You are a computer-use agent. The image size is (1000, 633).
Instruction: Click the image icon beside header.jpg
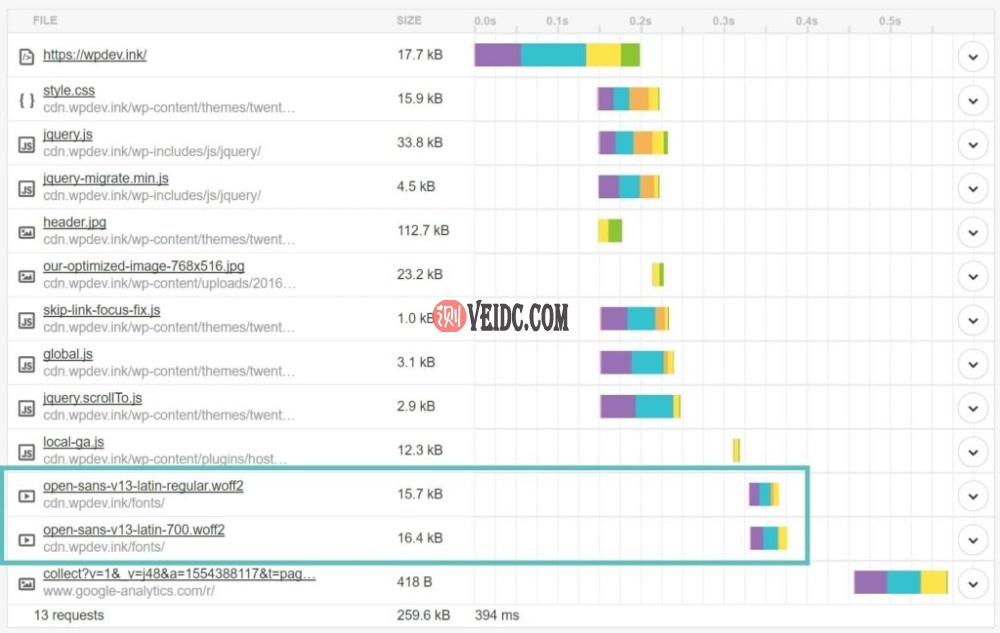click(26, 233)
